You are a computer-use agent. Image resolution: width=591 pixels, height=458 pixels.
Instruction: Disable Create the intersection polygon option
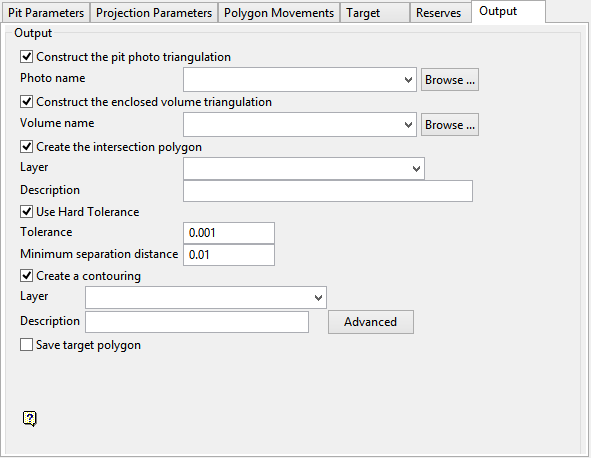point(26,147)
